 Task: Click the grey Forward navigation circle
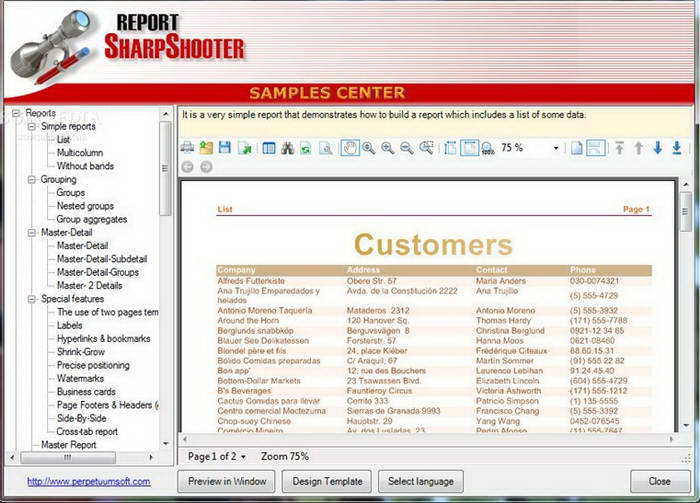coord(206,167)
